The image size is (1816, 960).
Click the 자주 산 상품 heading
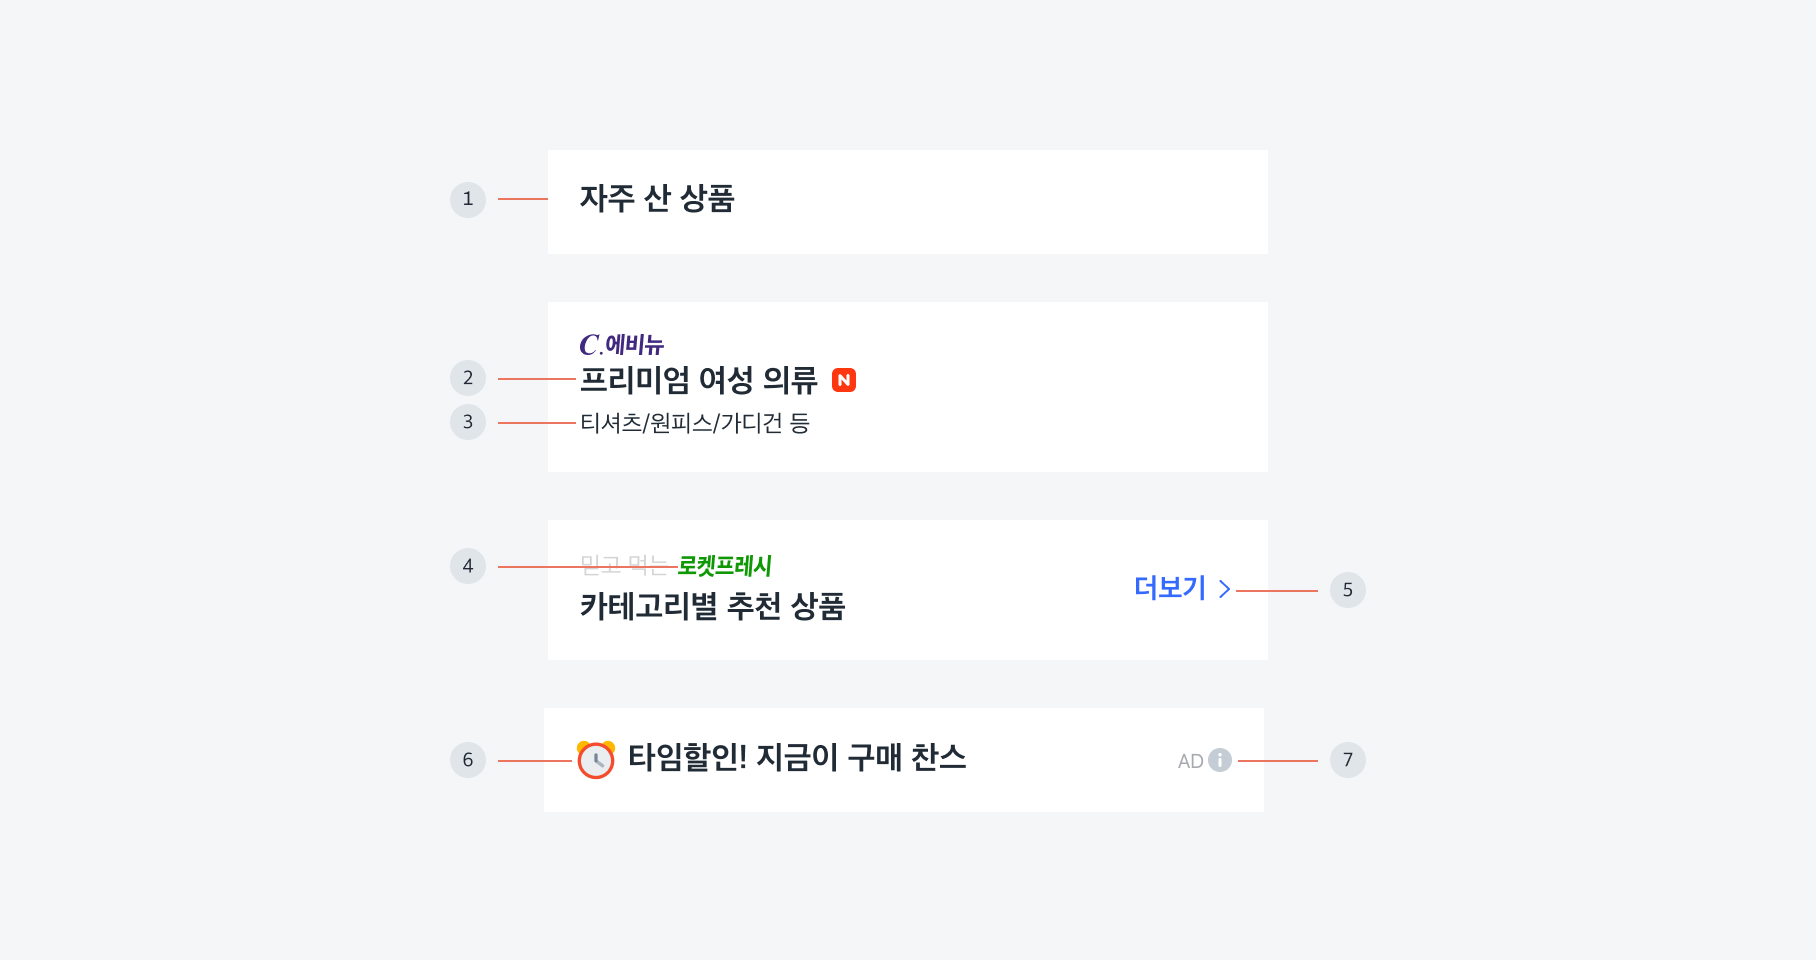pyautogui.click(x=657, y=199)
